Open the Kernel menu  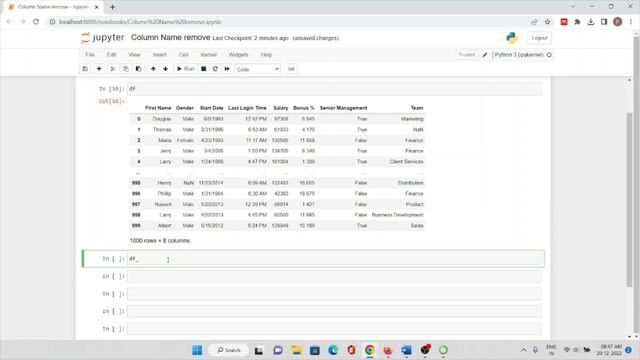(209, 55)
